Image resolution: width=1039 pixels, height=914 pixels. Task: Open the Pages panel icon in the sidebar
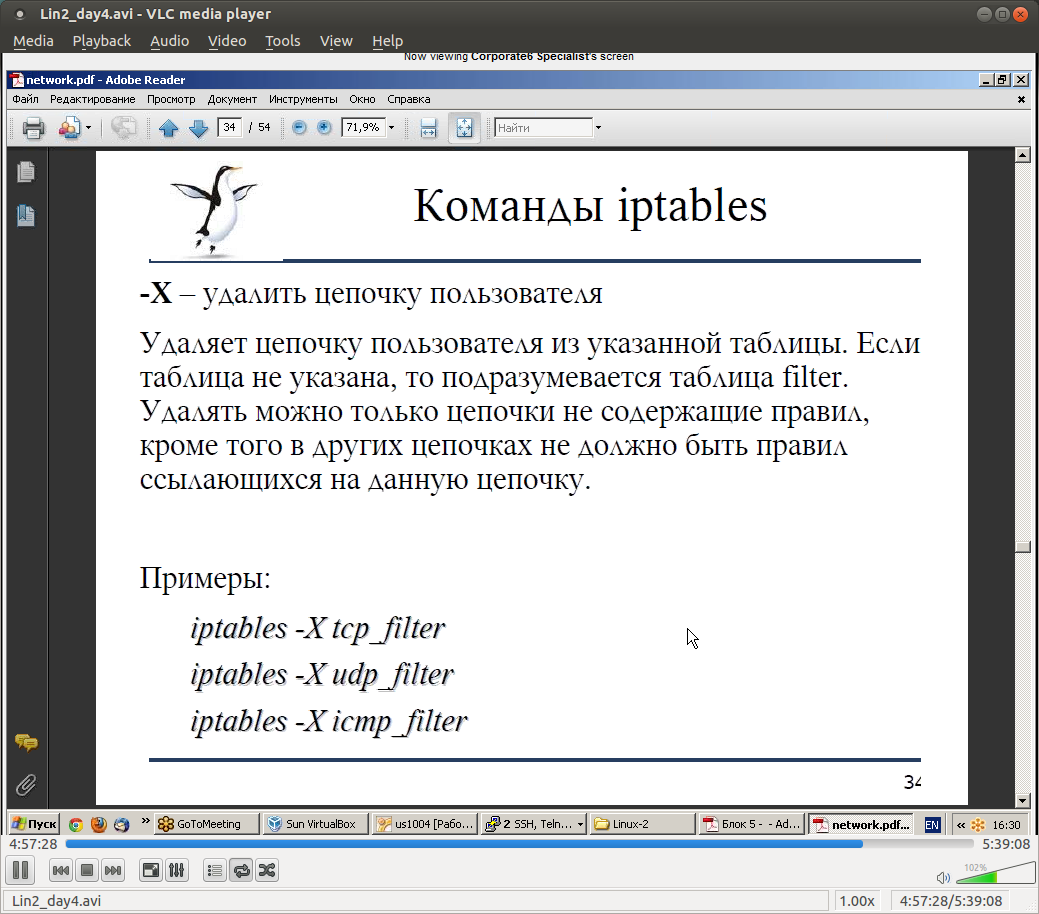(x=26, y=172)
